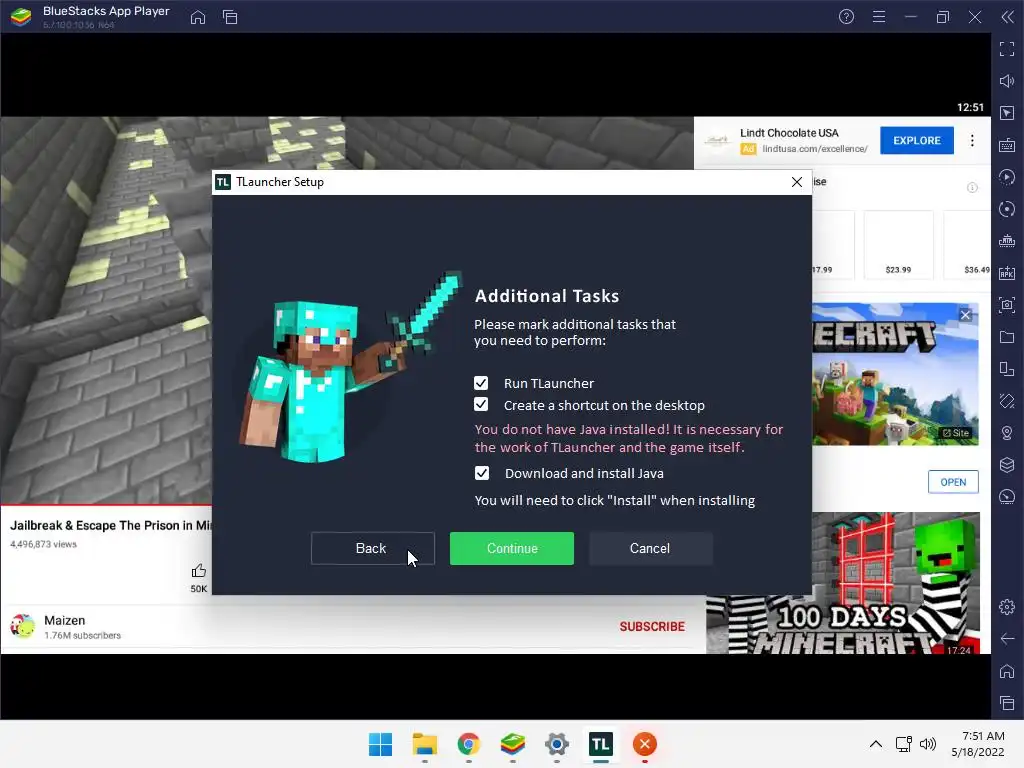
Task: Open Windows Start menu
Action: 380,744
